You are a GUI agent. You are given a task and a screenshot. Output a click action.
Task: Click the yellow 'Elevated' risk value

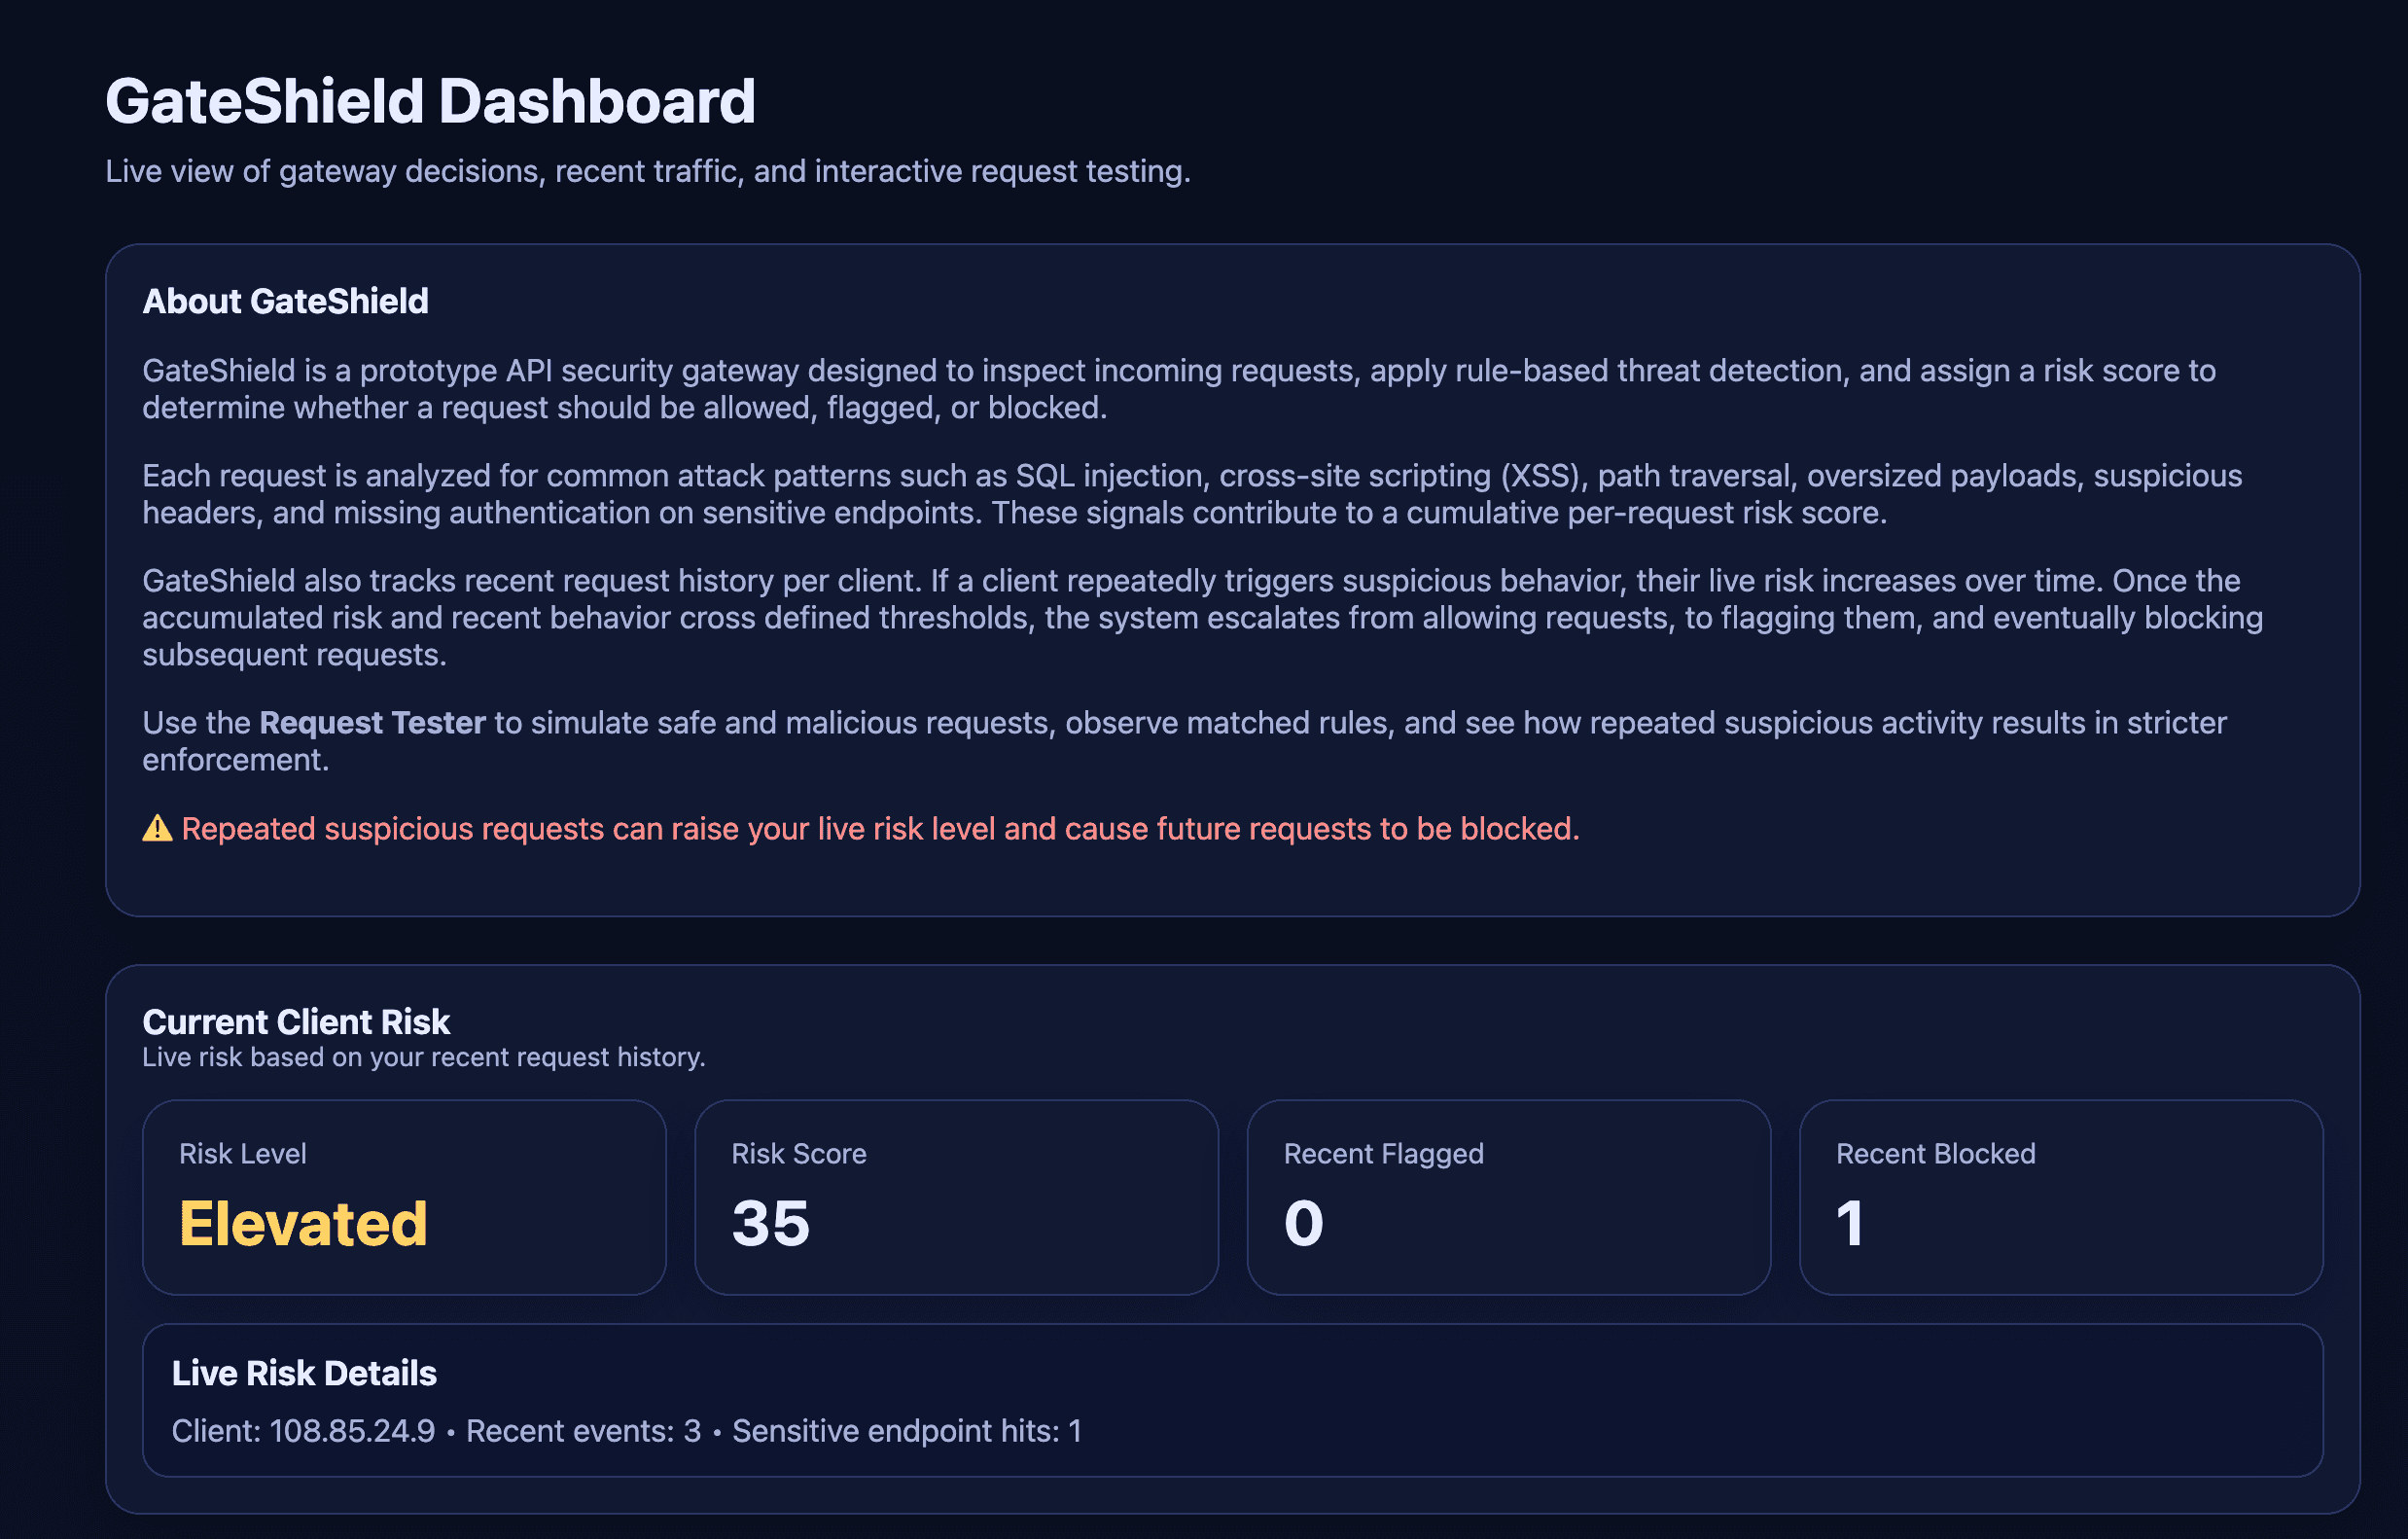pos(303,1223)
